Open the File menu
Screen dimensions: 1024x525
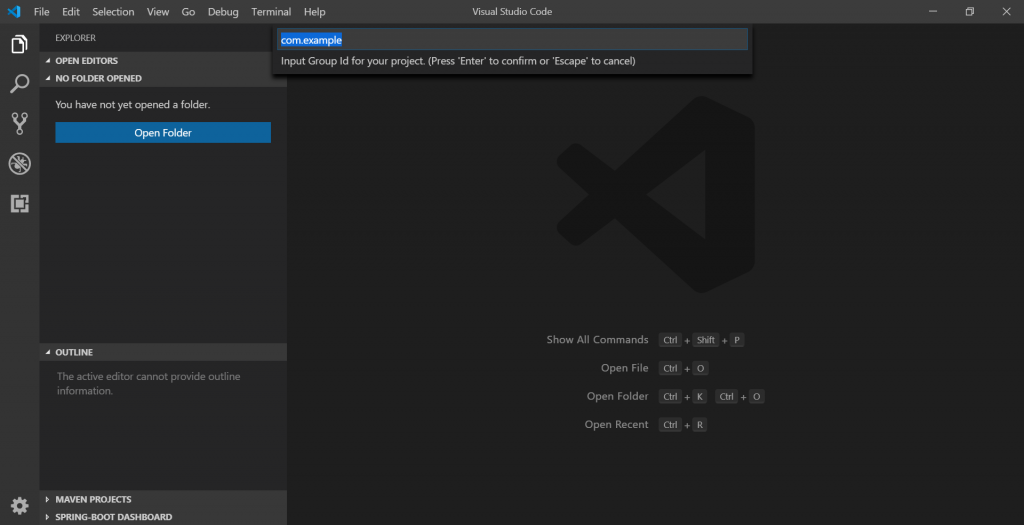[x=41, y=12]
